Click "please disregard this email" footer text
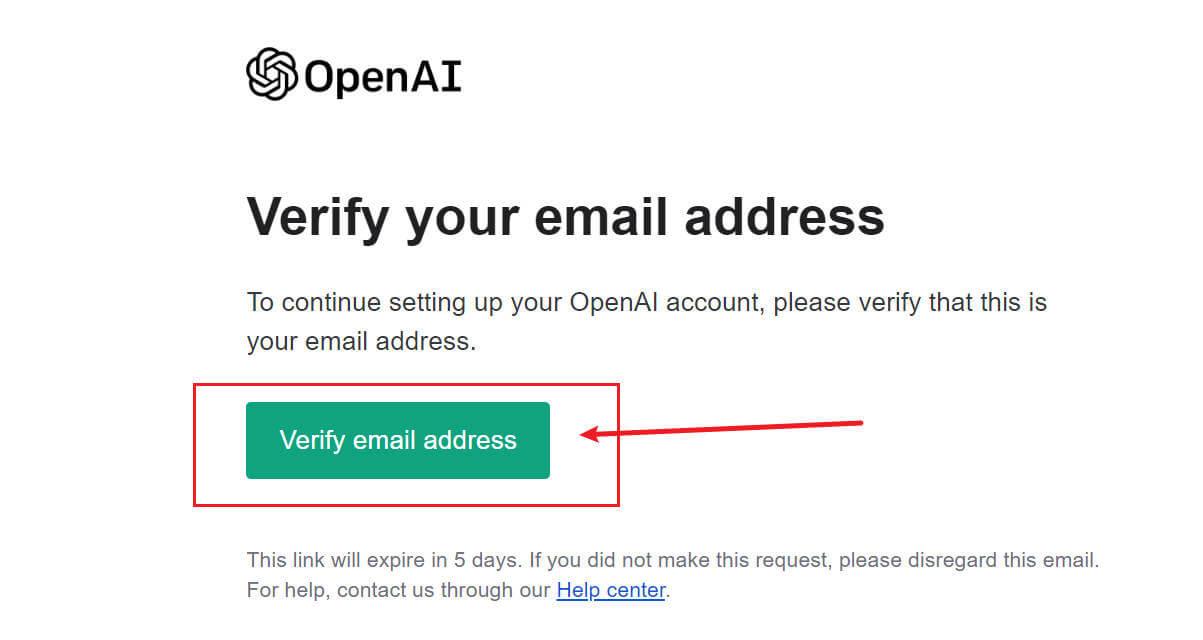The image size is (1203, 640). click(967, 559)
